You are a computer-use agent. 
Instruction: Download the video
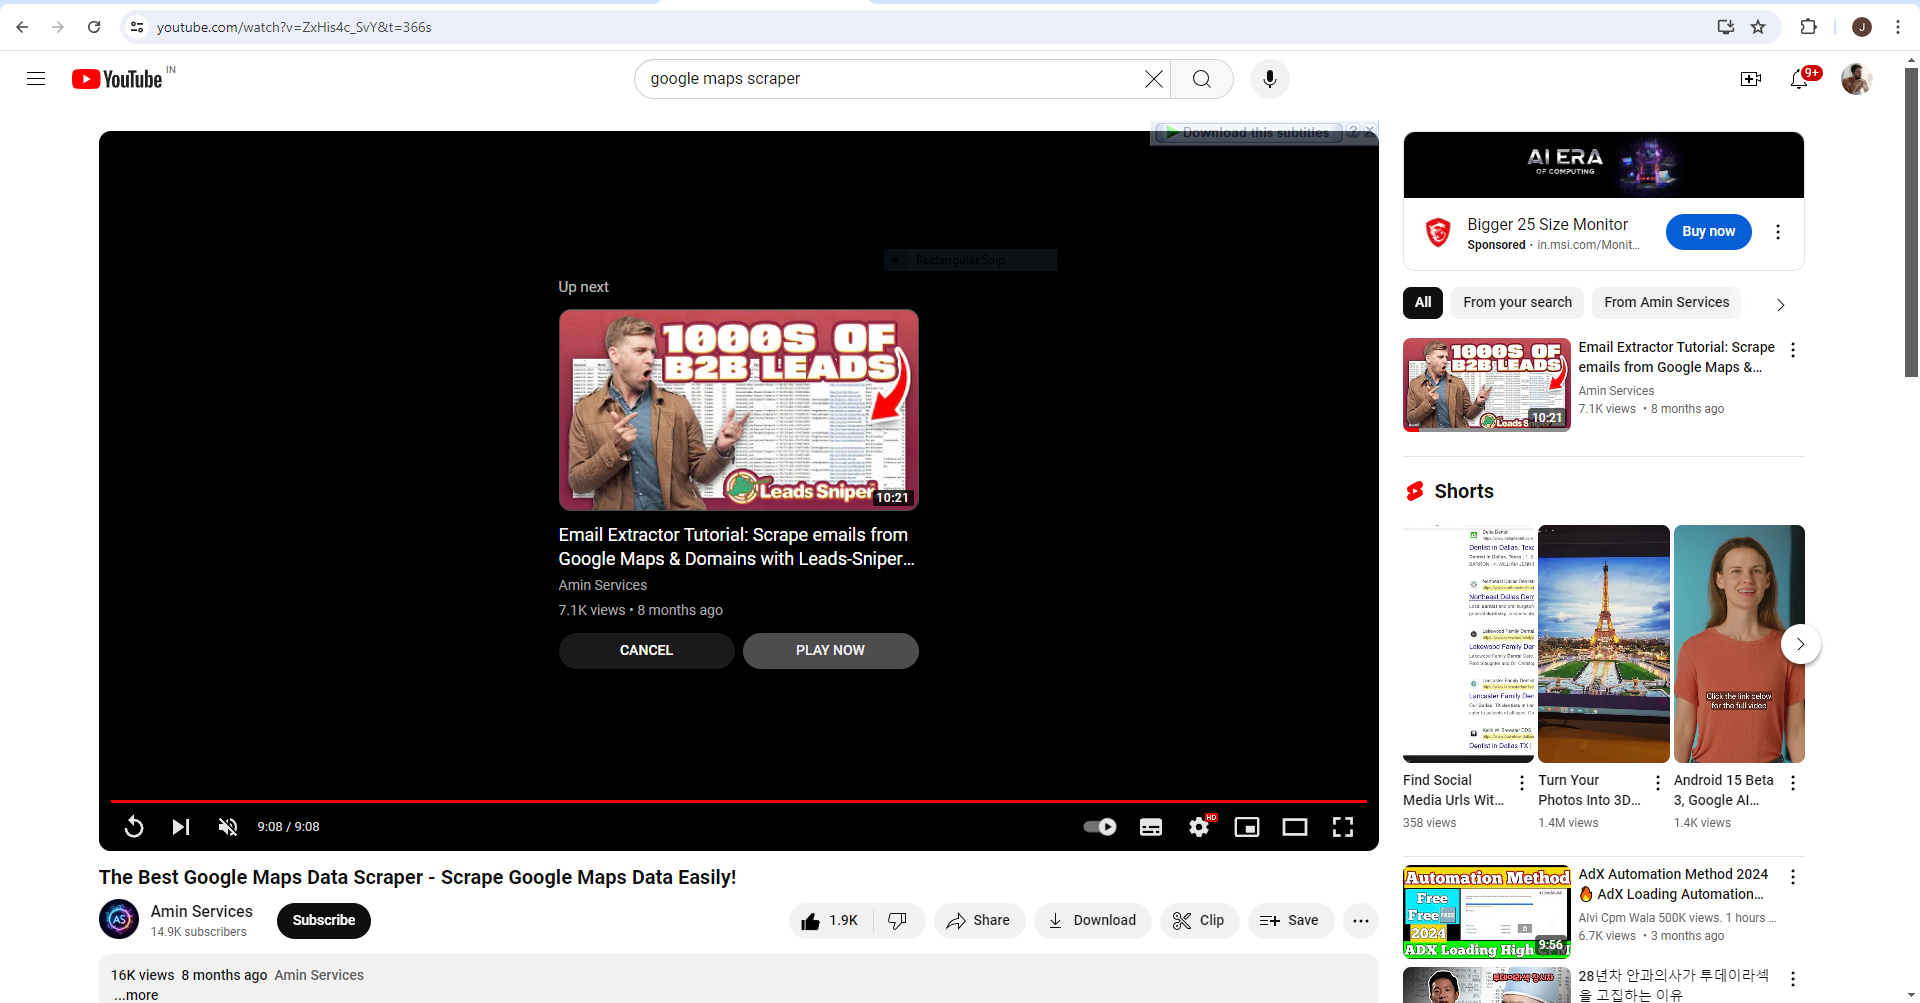pyautogui.click(x=1092, y=921)
